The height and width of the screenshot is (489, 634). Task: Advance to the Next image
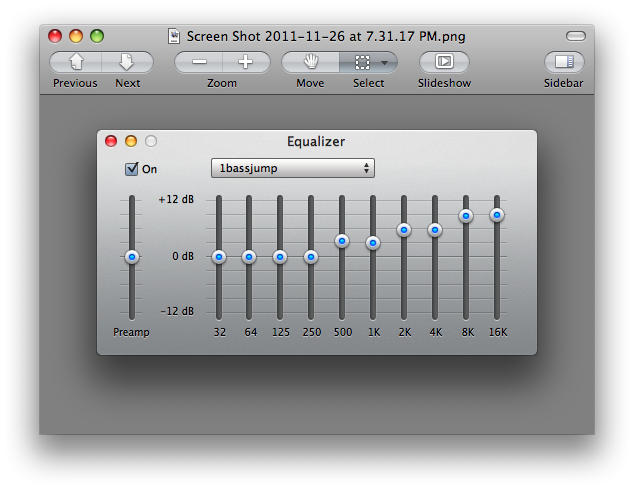127,62
